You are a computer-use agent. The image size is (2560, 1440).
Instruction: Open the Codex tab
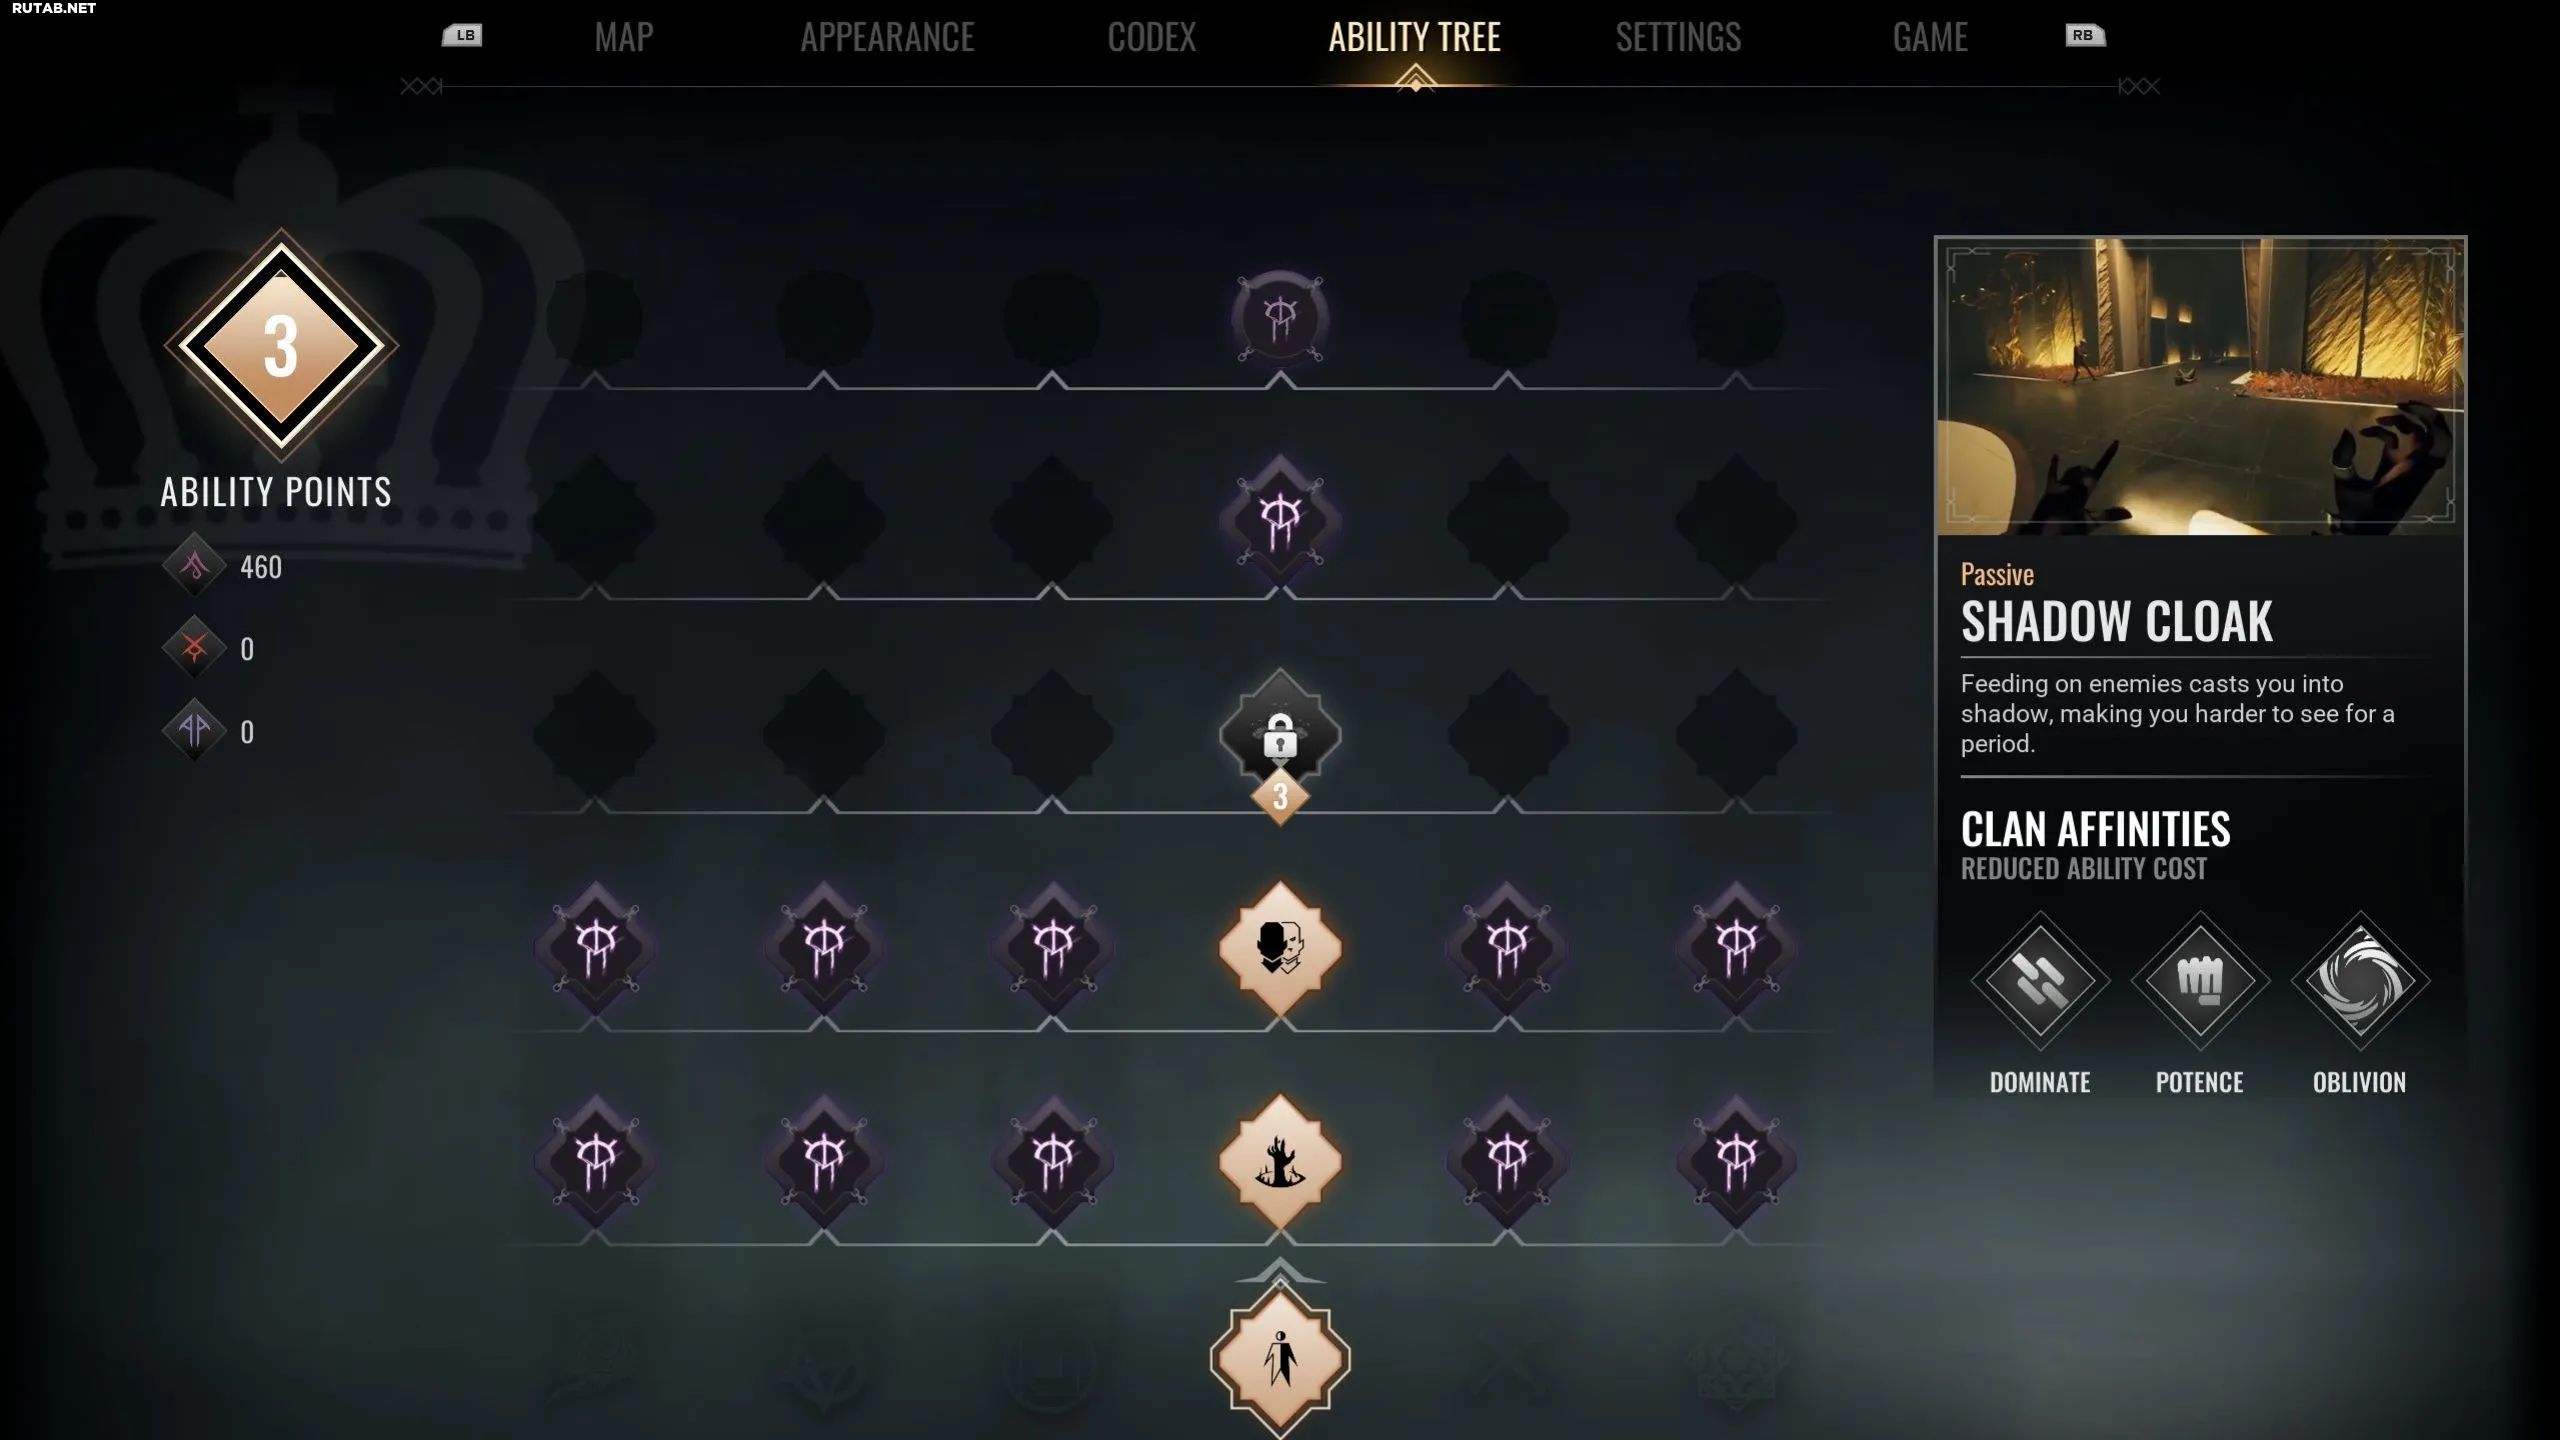click(1152, 38)
